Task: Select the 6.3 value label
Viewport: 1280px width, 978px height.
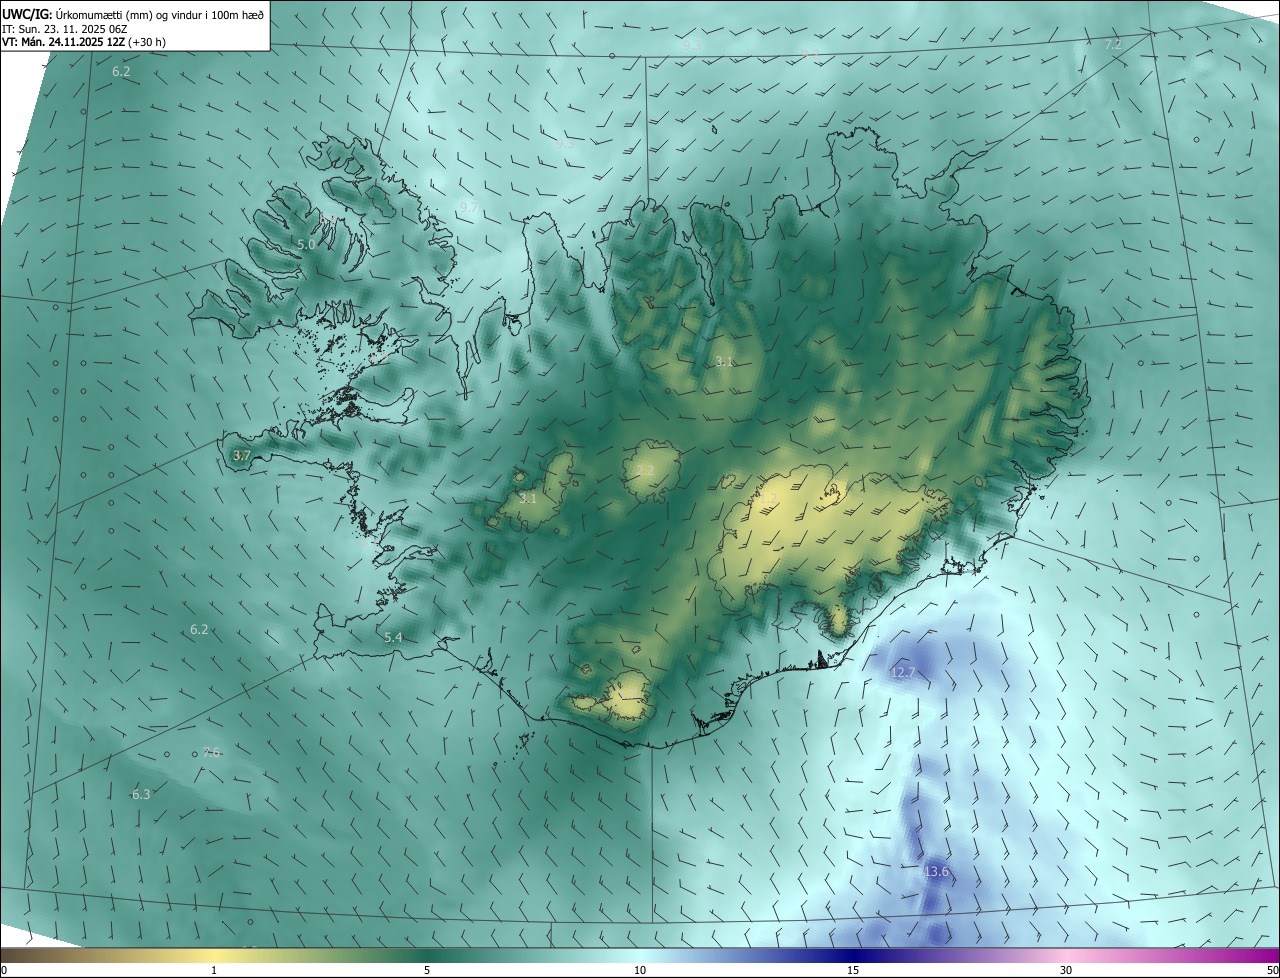Action: tap(141, 794)
